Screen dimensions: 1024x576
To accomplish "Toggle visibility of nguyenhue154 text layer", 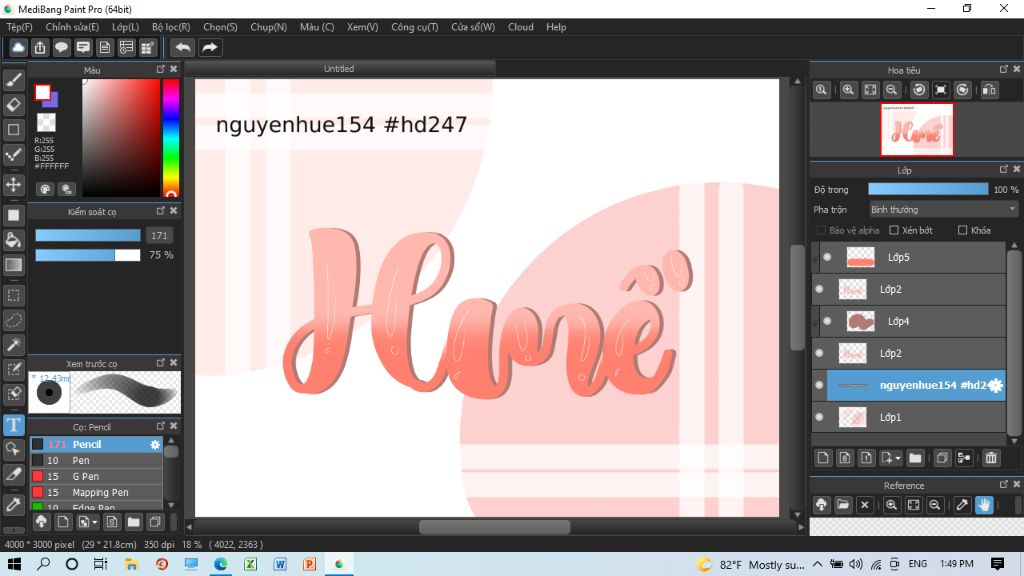I will 820,385.
